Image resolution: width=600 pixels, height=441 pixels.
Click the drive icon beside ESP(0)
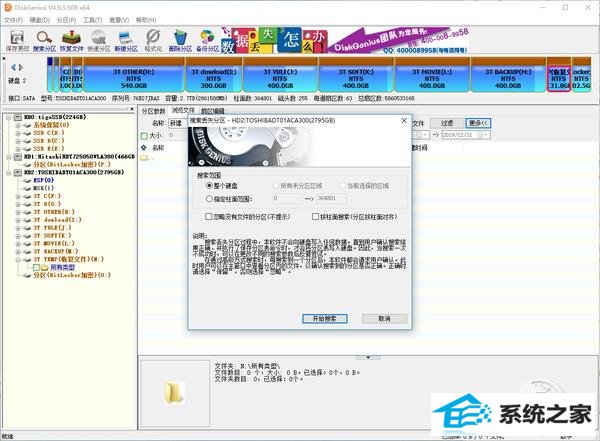click(27, 180)
